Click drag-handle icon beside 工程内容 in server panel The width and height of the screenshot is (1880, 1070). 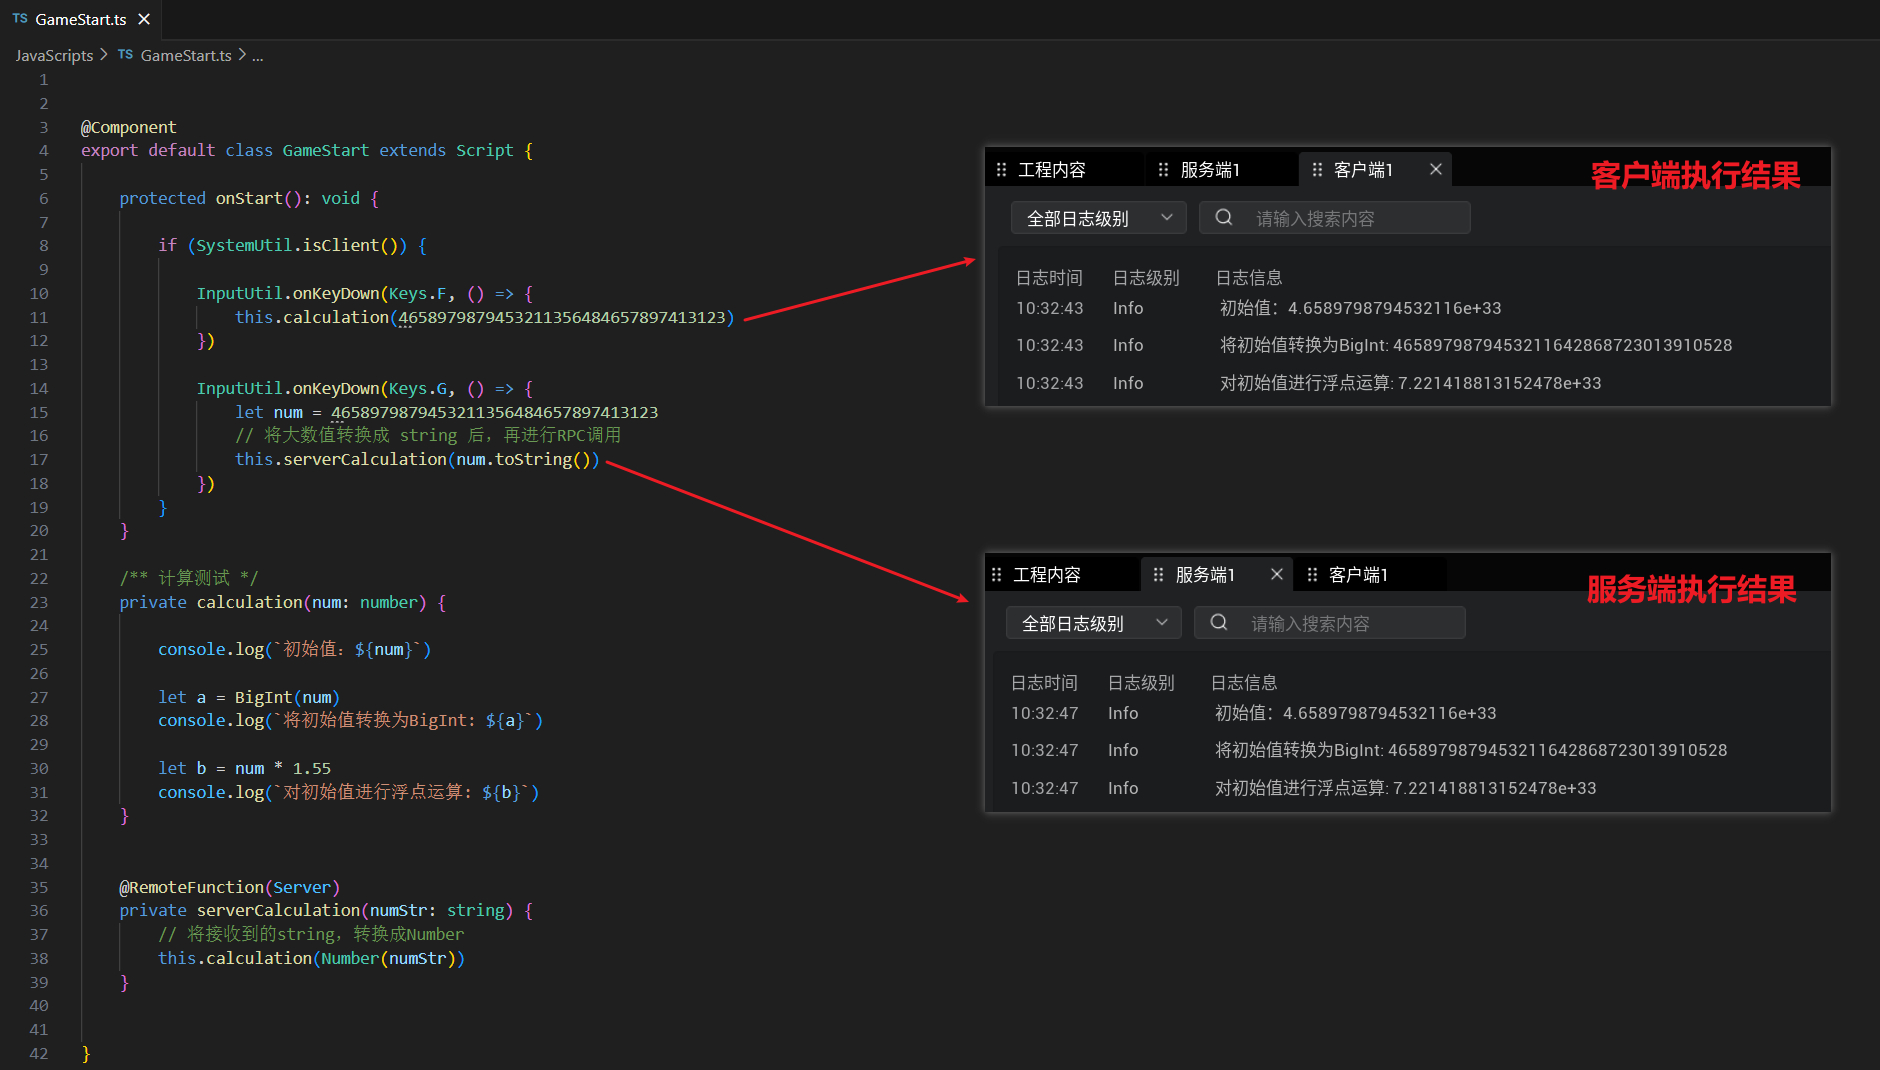[x=996, y=575]
